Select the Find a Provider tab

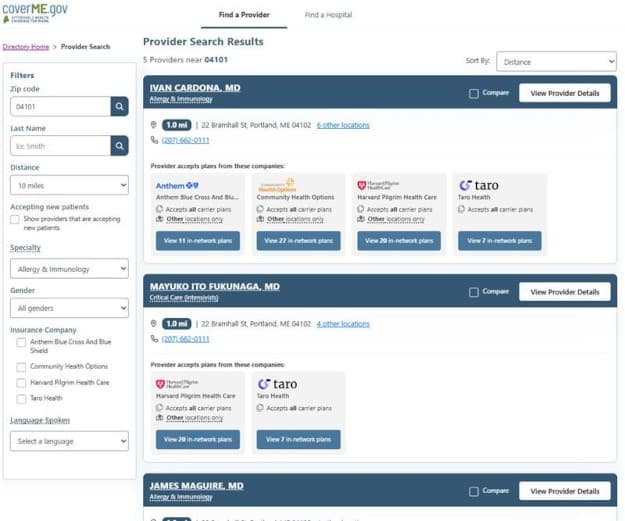(x=242, y=15)
